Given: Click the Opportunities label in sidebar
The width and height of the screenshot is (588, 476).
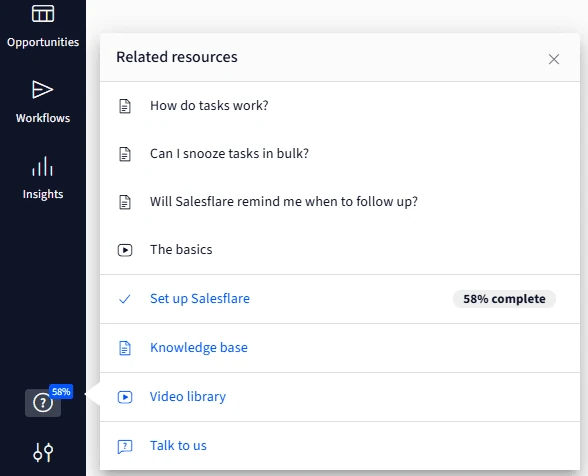Looking at the screenshot, I should coord(43,42).
